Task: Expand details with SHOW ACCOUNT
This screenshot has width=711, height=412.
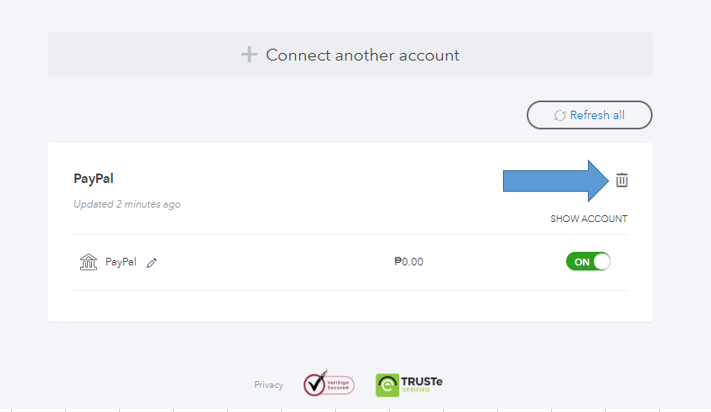Action: coord(589,219)
